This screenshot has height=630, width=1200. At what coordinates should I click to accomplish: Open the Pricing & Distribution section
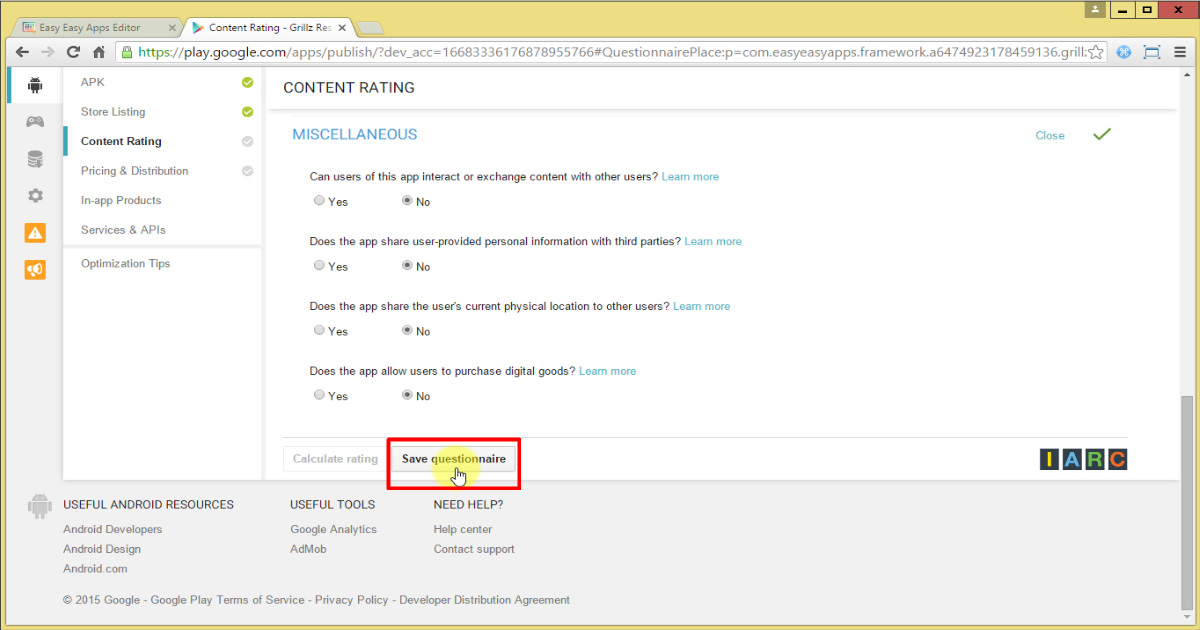click(134, 171)
